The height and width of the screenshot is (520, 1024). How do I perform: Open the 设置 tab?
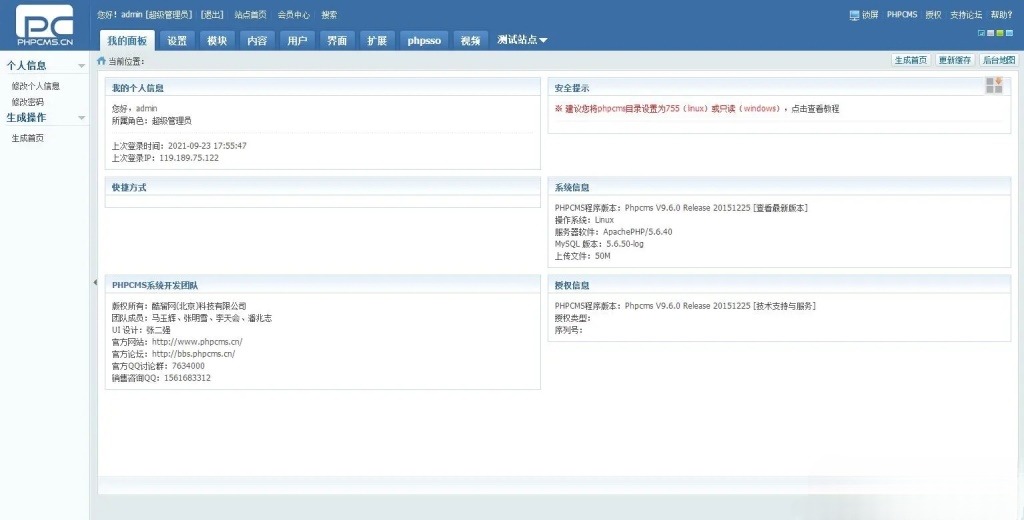(177, 41)
